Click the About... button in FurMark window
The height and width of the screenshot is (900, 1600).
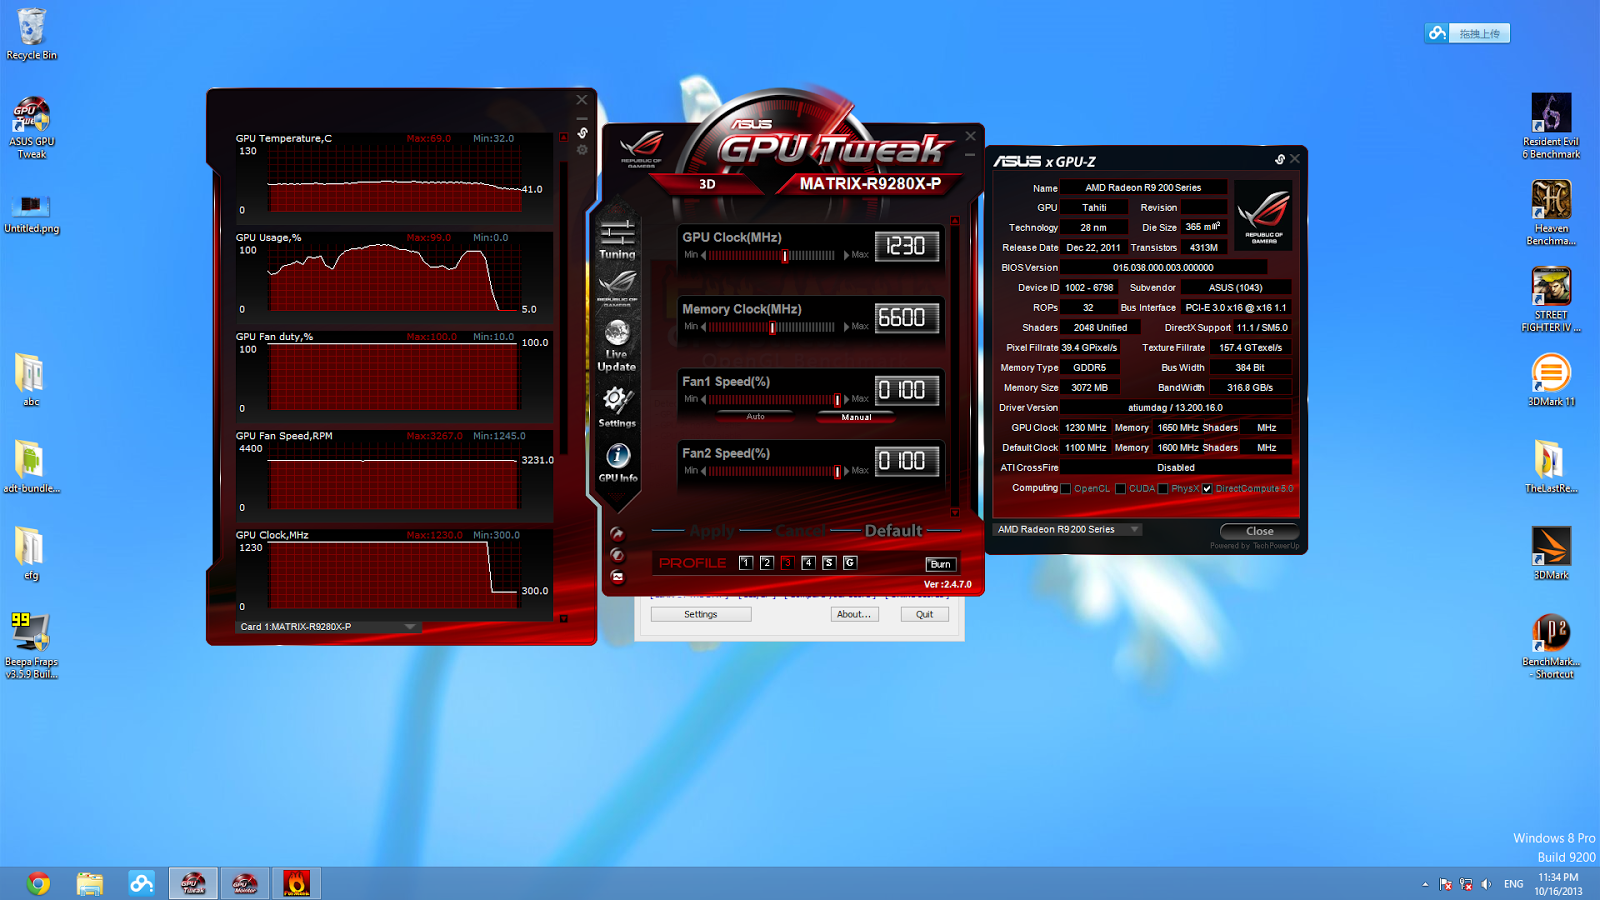point(854,614)
